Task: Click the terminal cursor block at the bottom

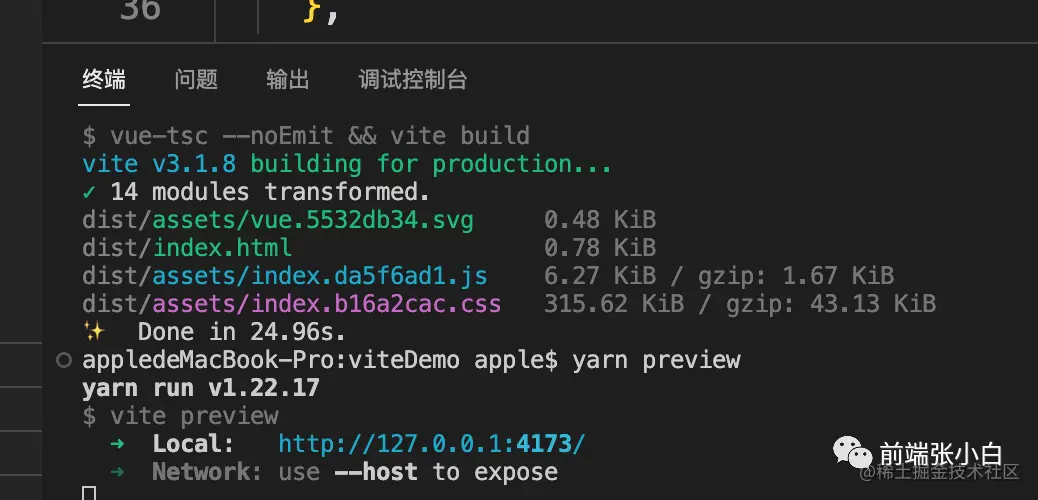Action: [x=89, y=493]
